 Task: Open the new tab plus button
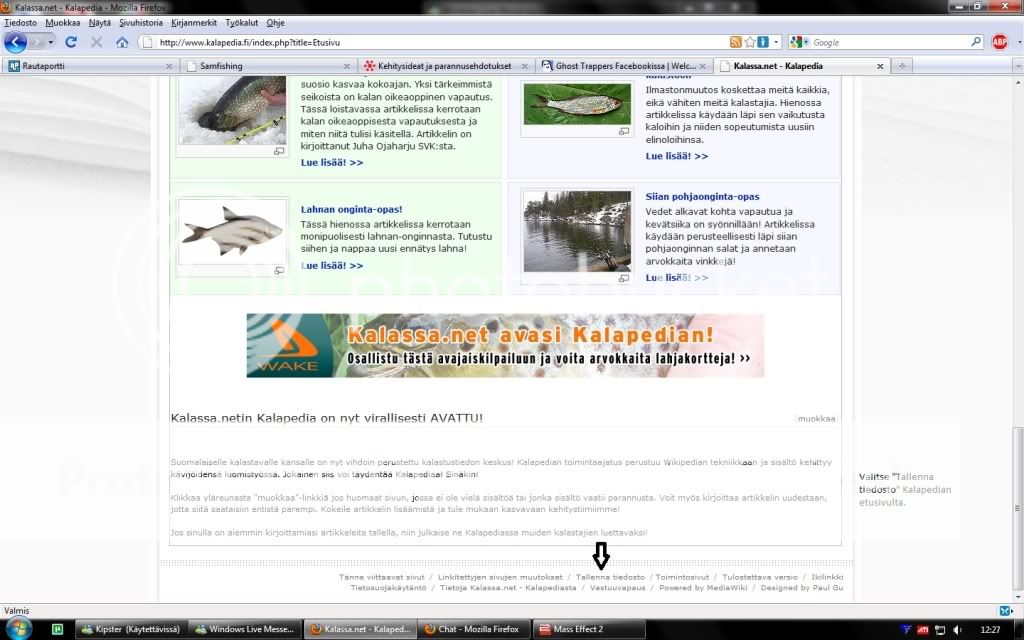(902, 66)
